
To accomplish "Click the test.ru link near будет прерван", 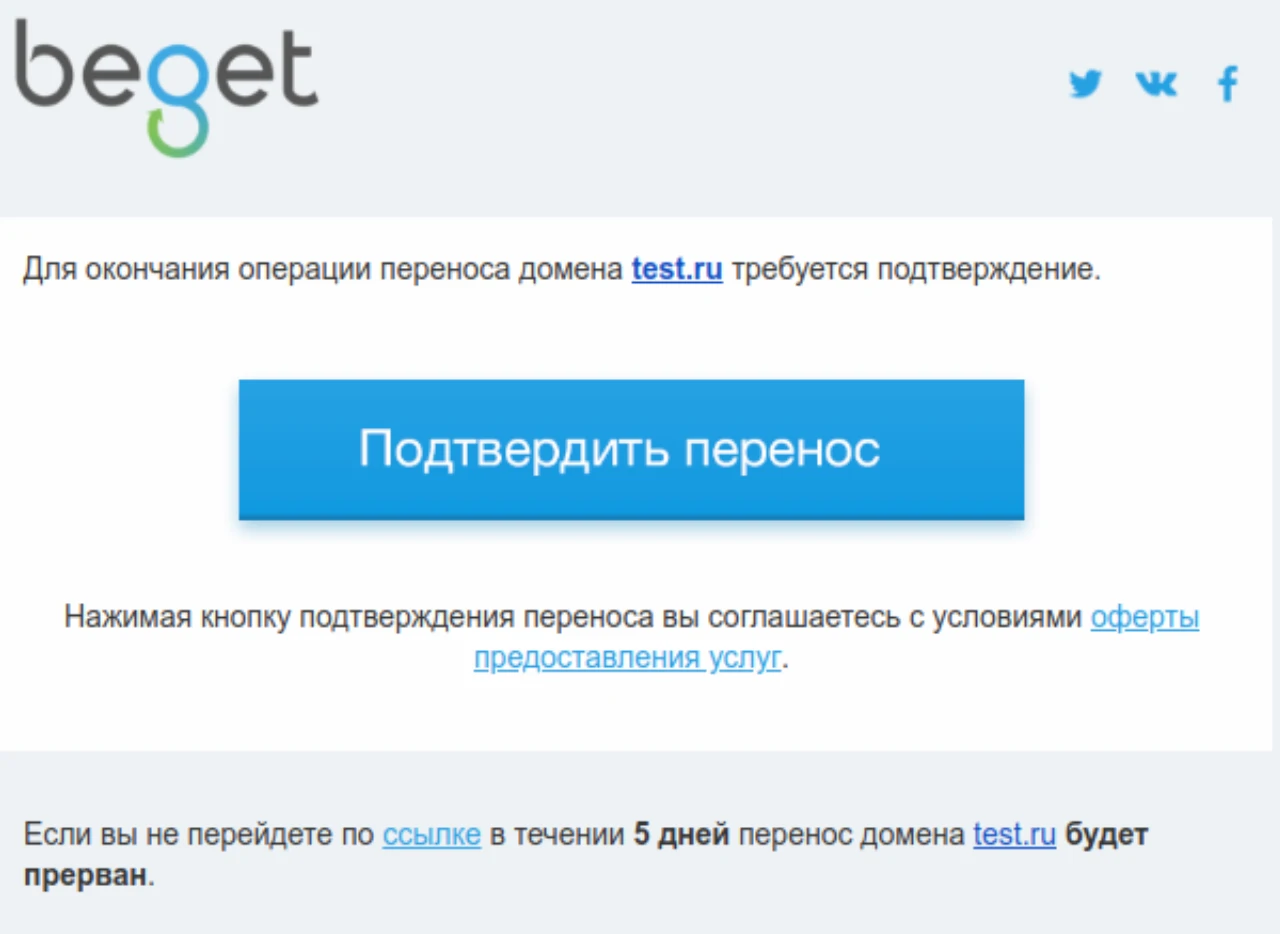I will click(x=1014, y=834).
